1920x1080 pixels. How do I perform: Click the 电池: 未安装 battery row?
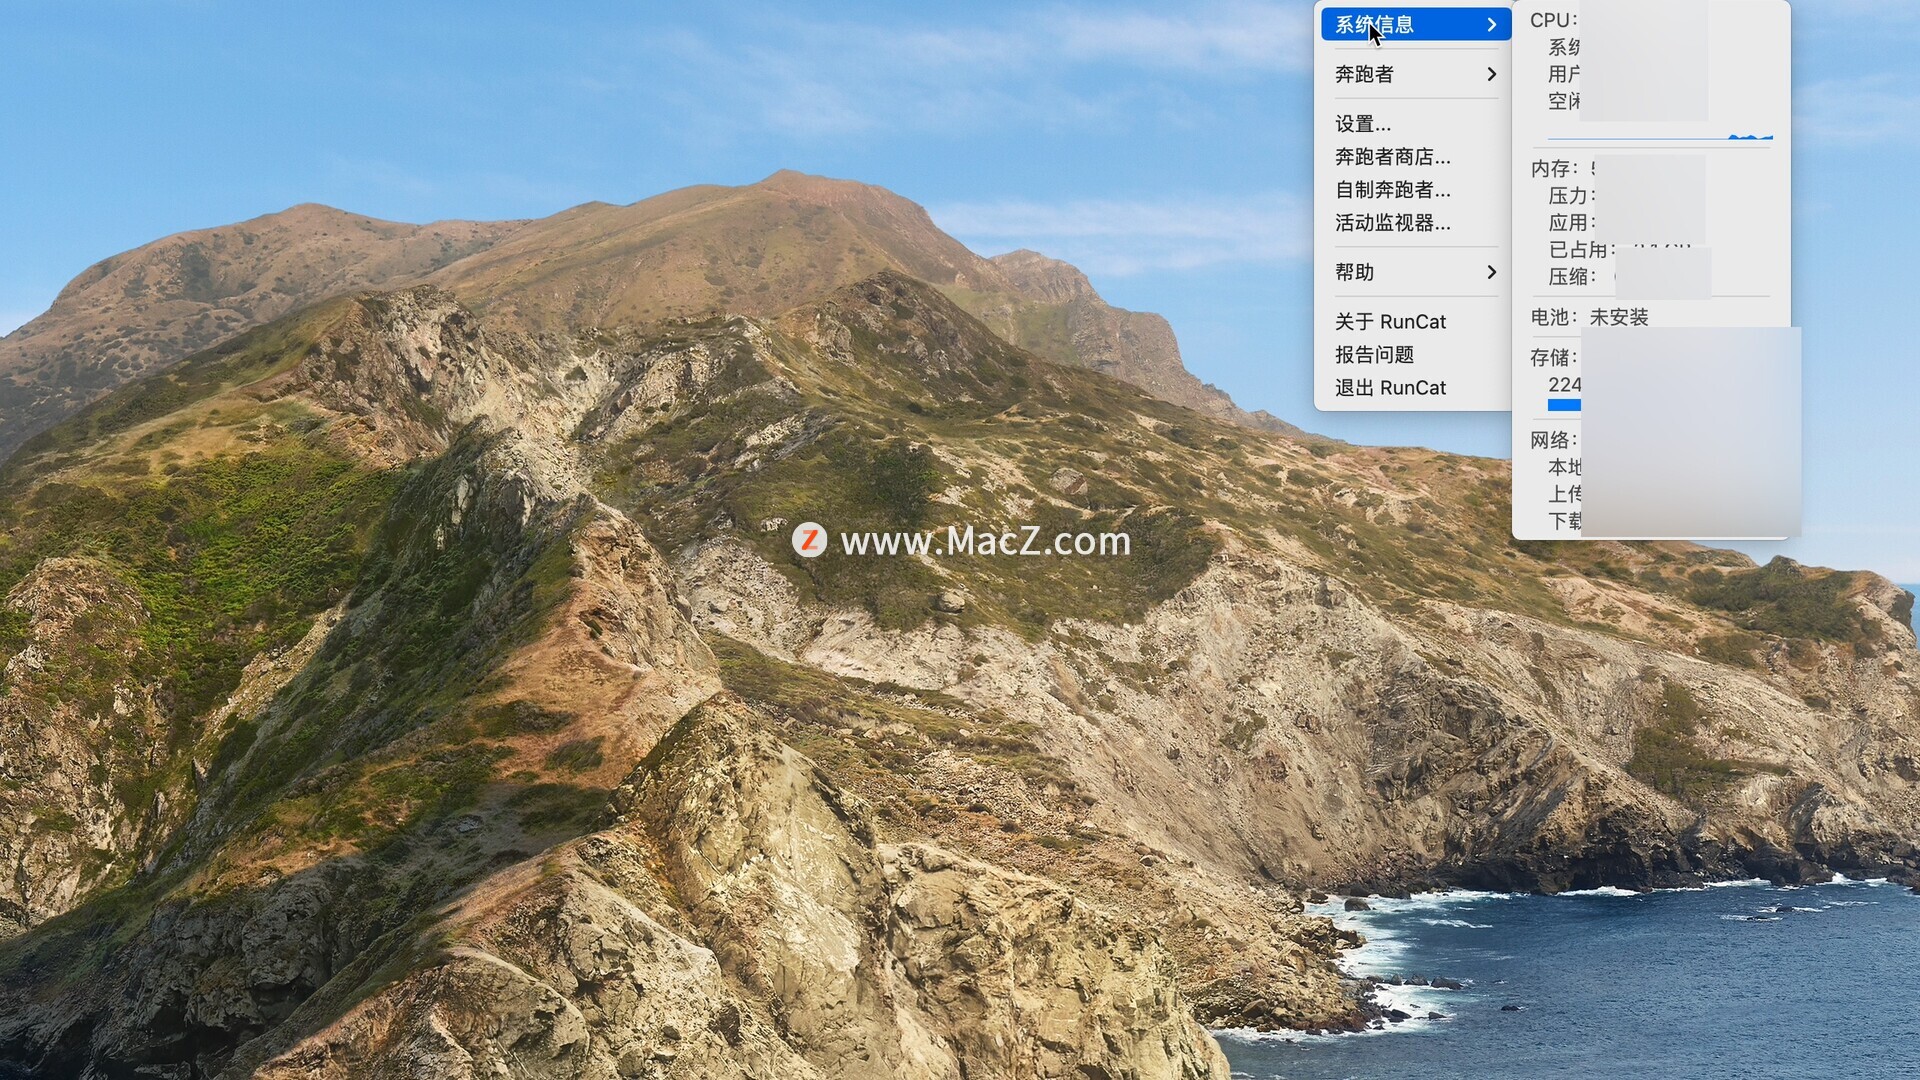click(1589, 317)
